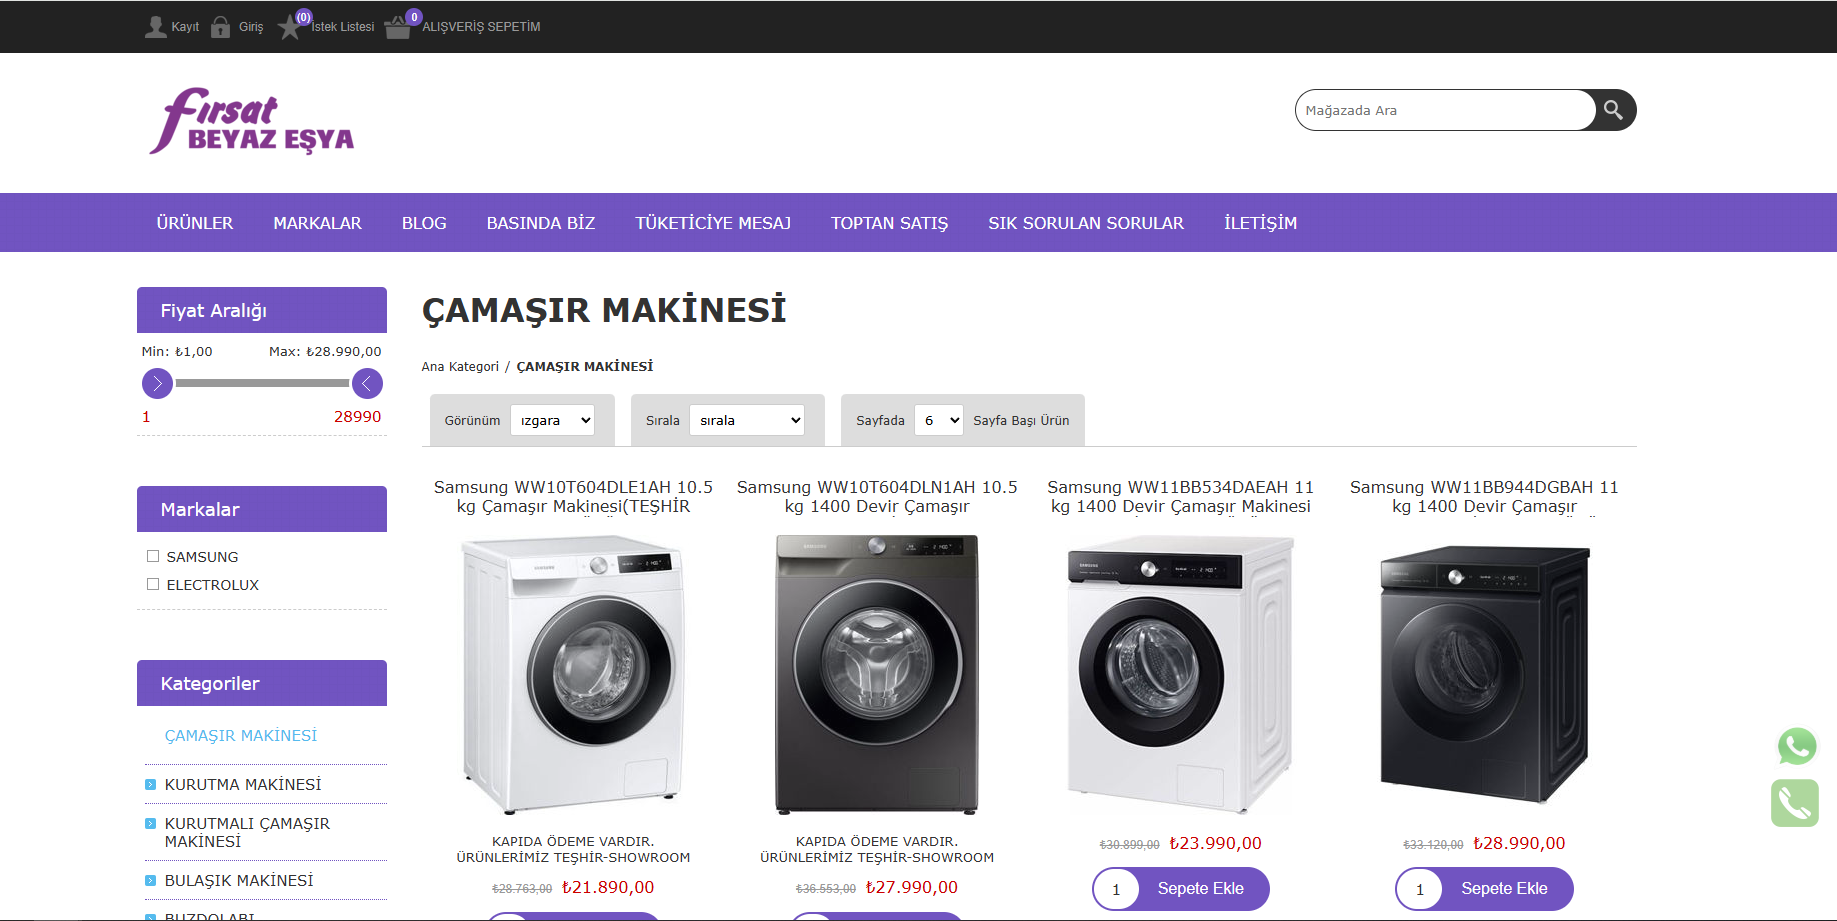Add Samsung WW11BB534DAEAH to cart
This screenshot has height=921, width=1837.
click(x=1200, y=889)
